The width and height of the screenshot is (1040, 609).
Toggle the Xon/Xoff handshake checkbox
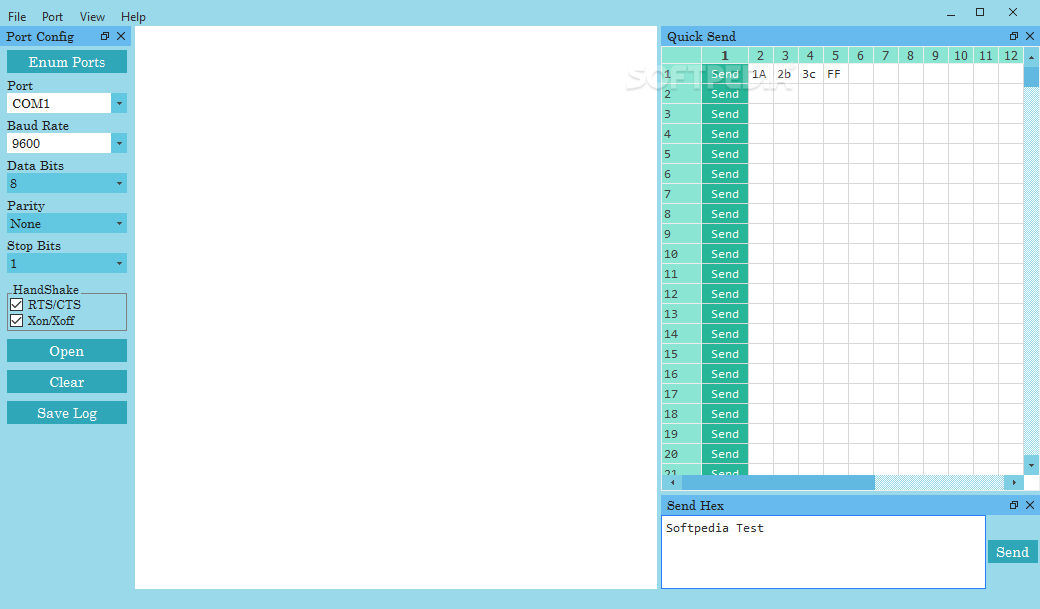[17, 320]
